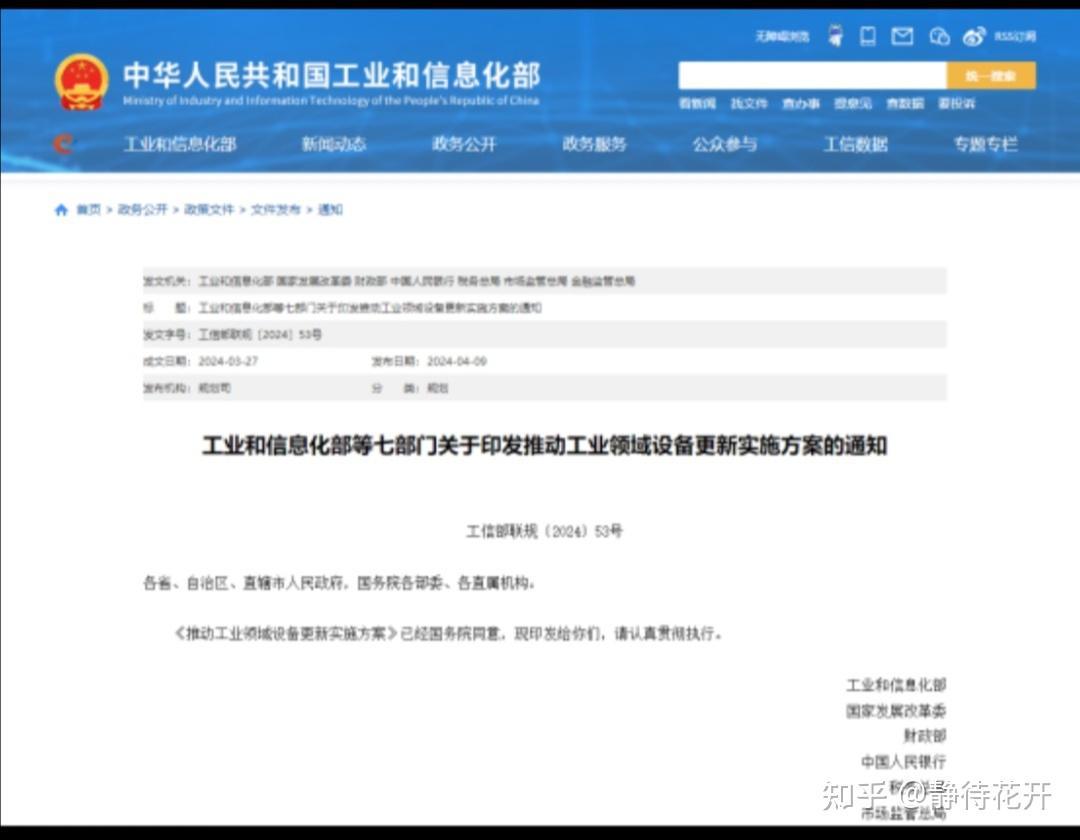Click the centered document number 工信部联规〔2024〕53号
1080x840 pixels.
544,532
